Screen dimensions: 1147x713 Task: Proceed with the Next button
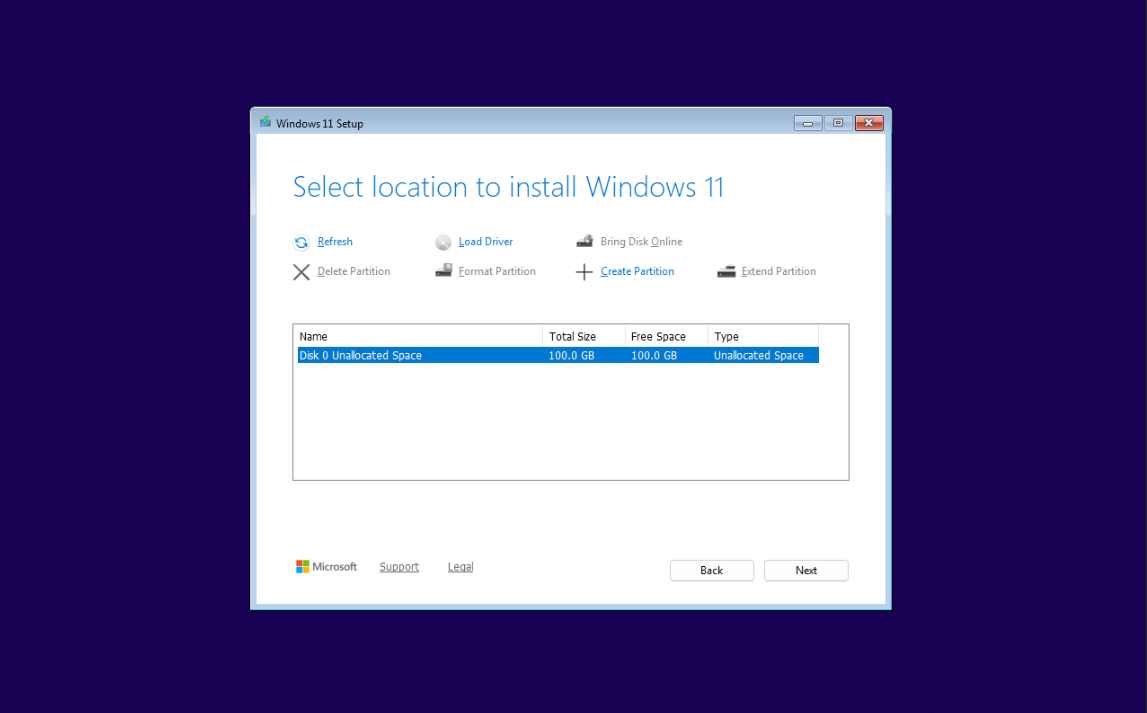click(806, 570)
